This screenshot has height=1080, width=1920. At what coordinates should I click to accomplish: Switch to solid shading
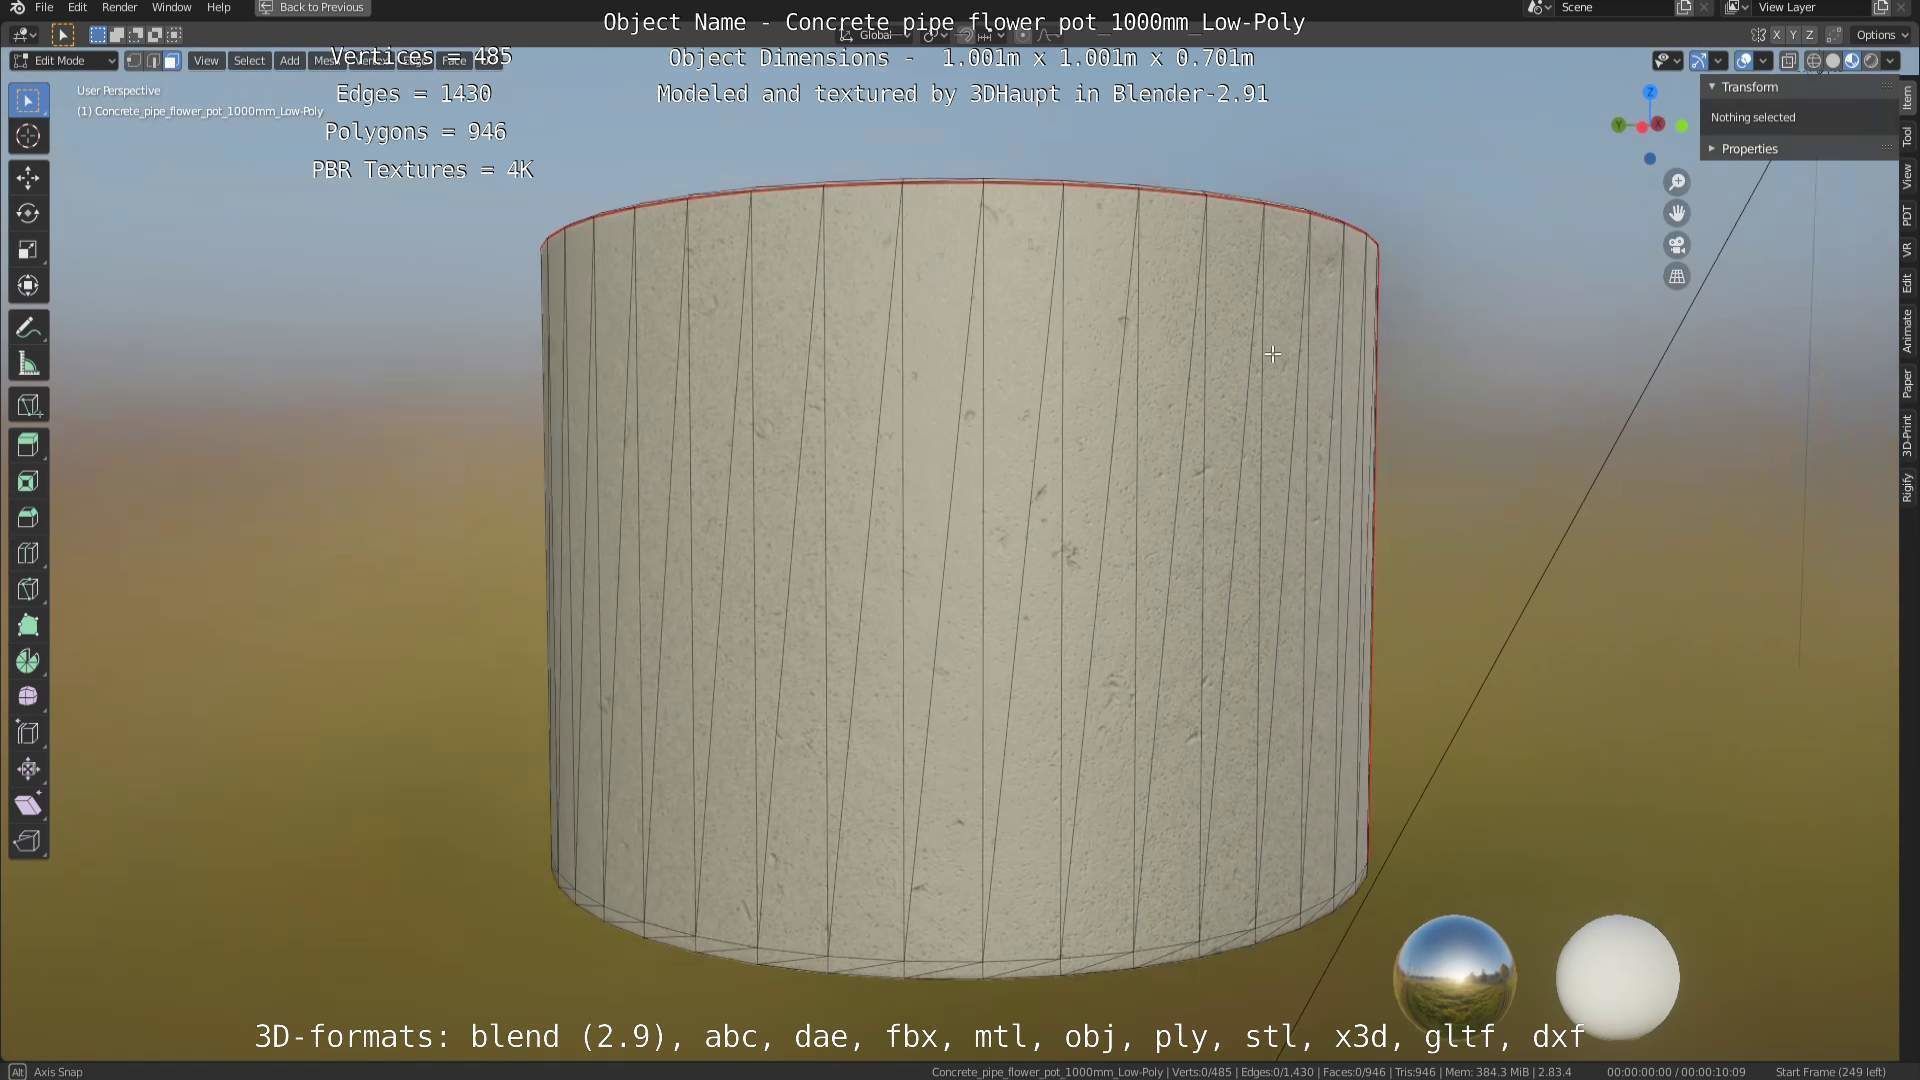[1833, 61]
